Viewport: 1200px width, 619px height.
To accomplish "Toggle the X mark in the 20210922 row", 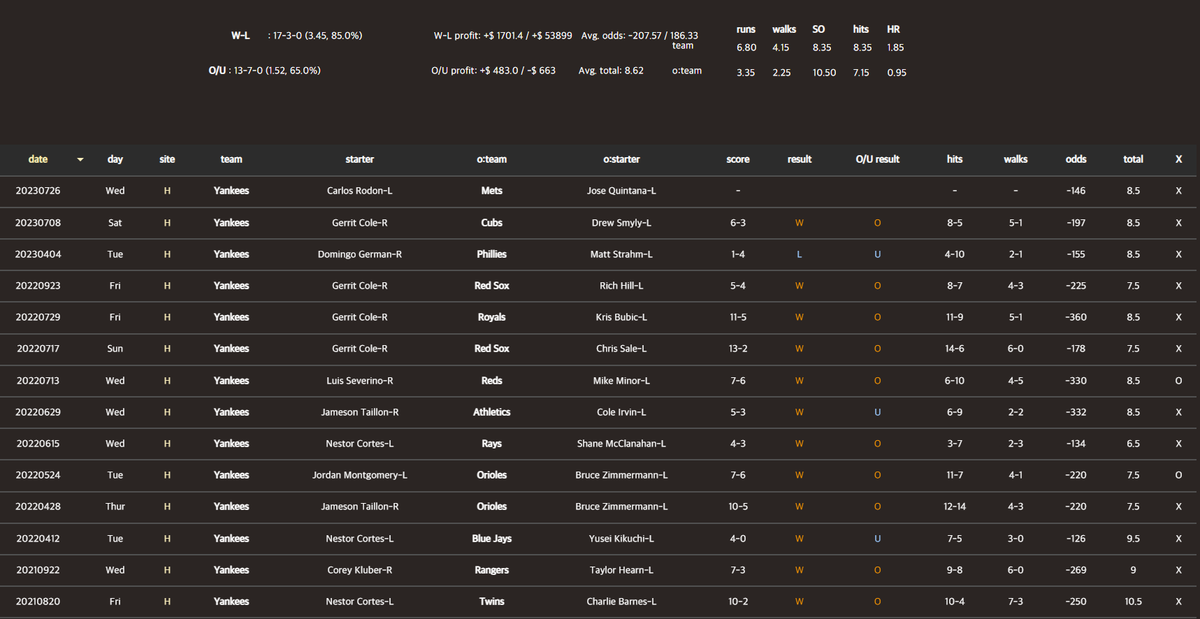I will coord(1179,570).
